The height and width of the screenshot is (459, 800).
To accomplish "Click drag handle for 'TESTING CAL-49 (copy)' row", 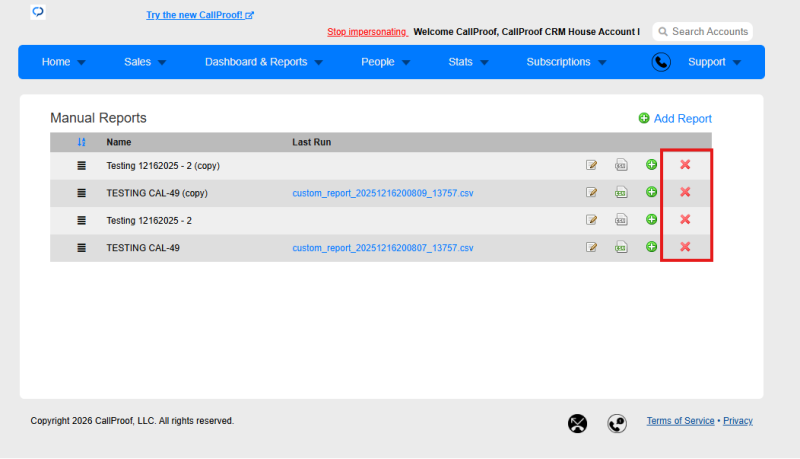I will coord(81,193).
